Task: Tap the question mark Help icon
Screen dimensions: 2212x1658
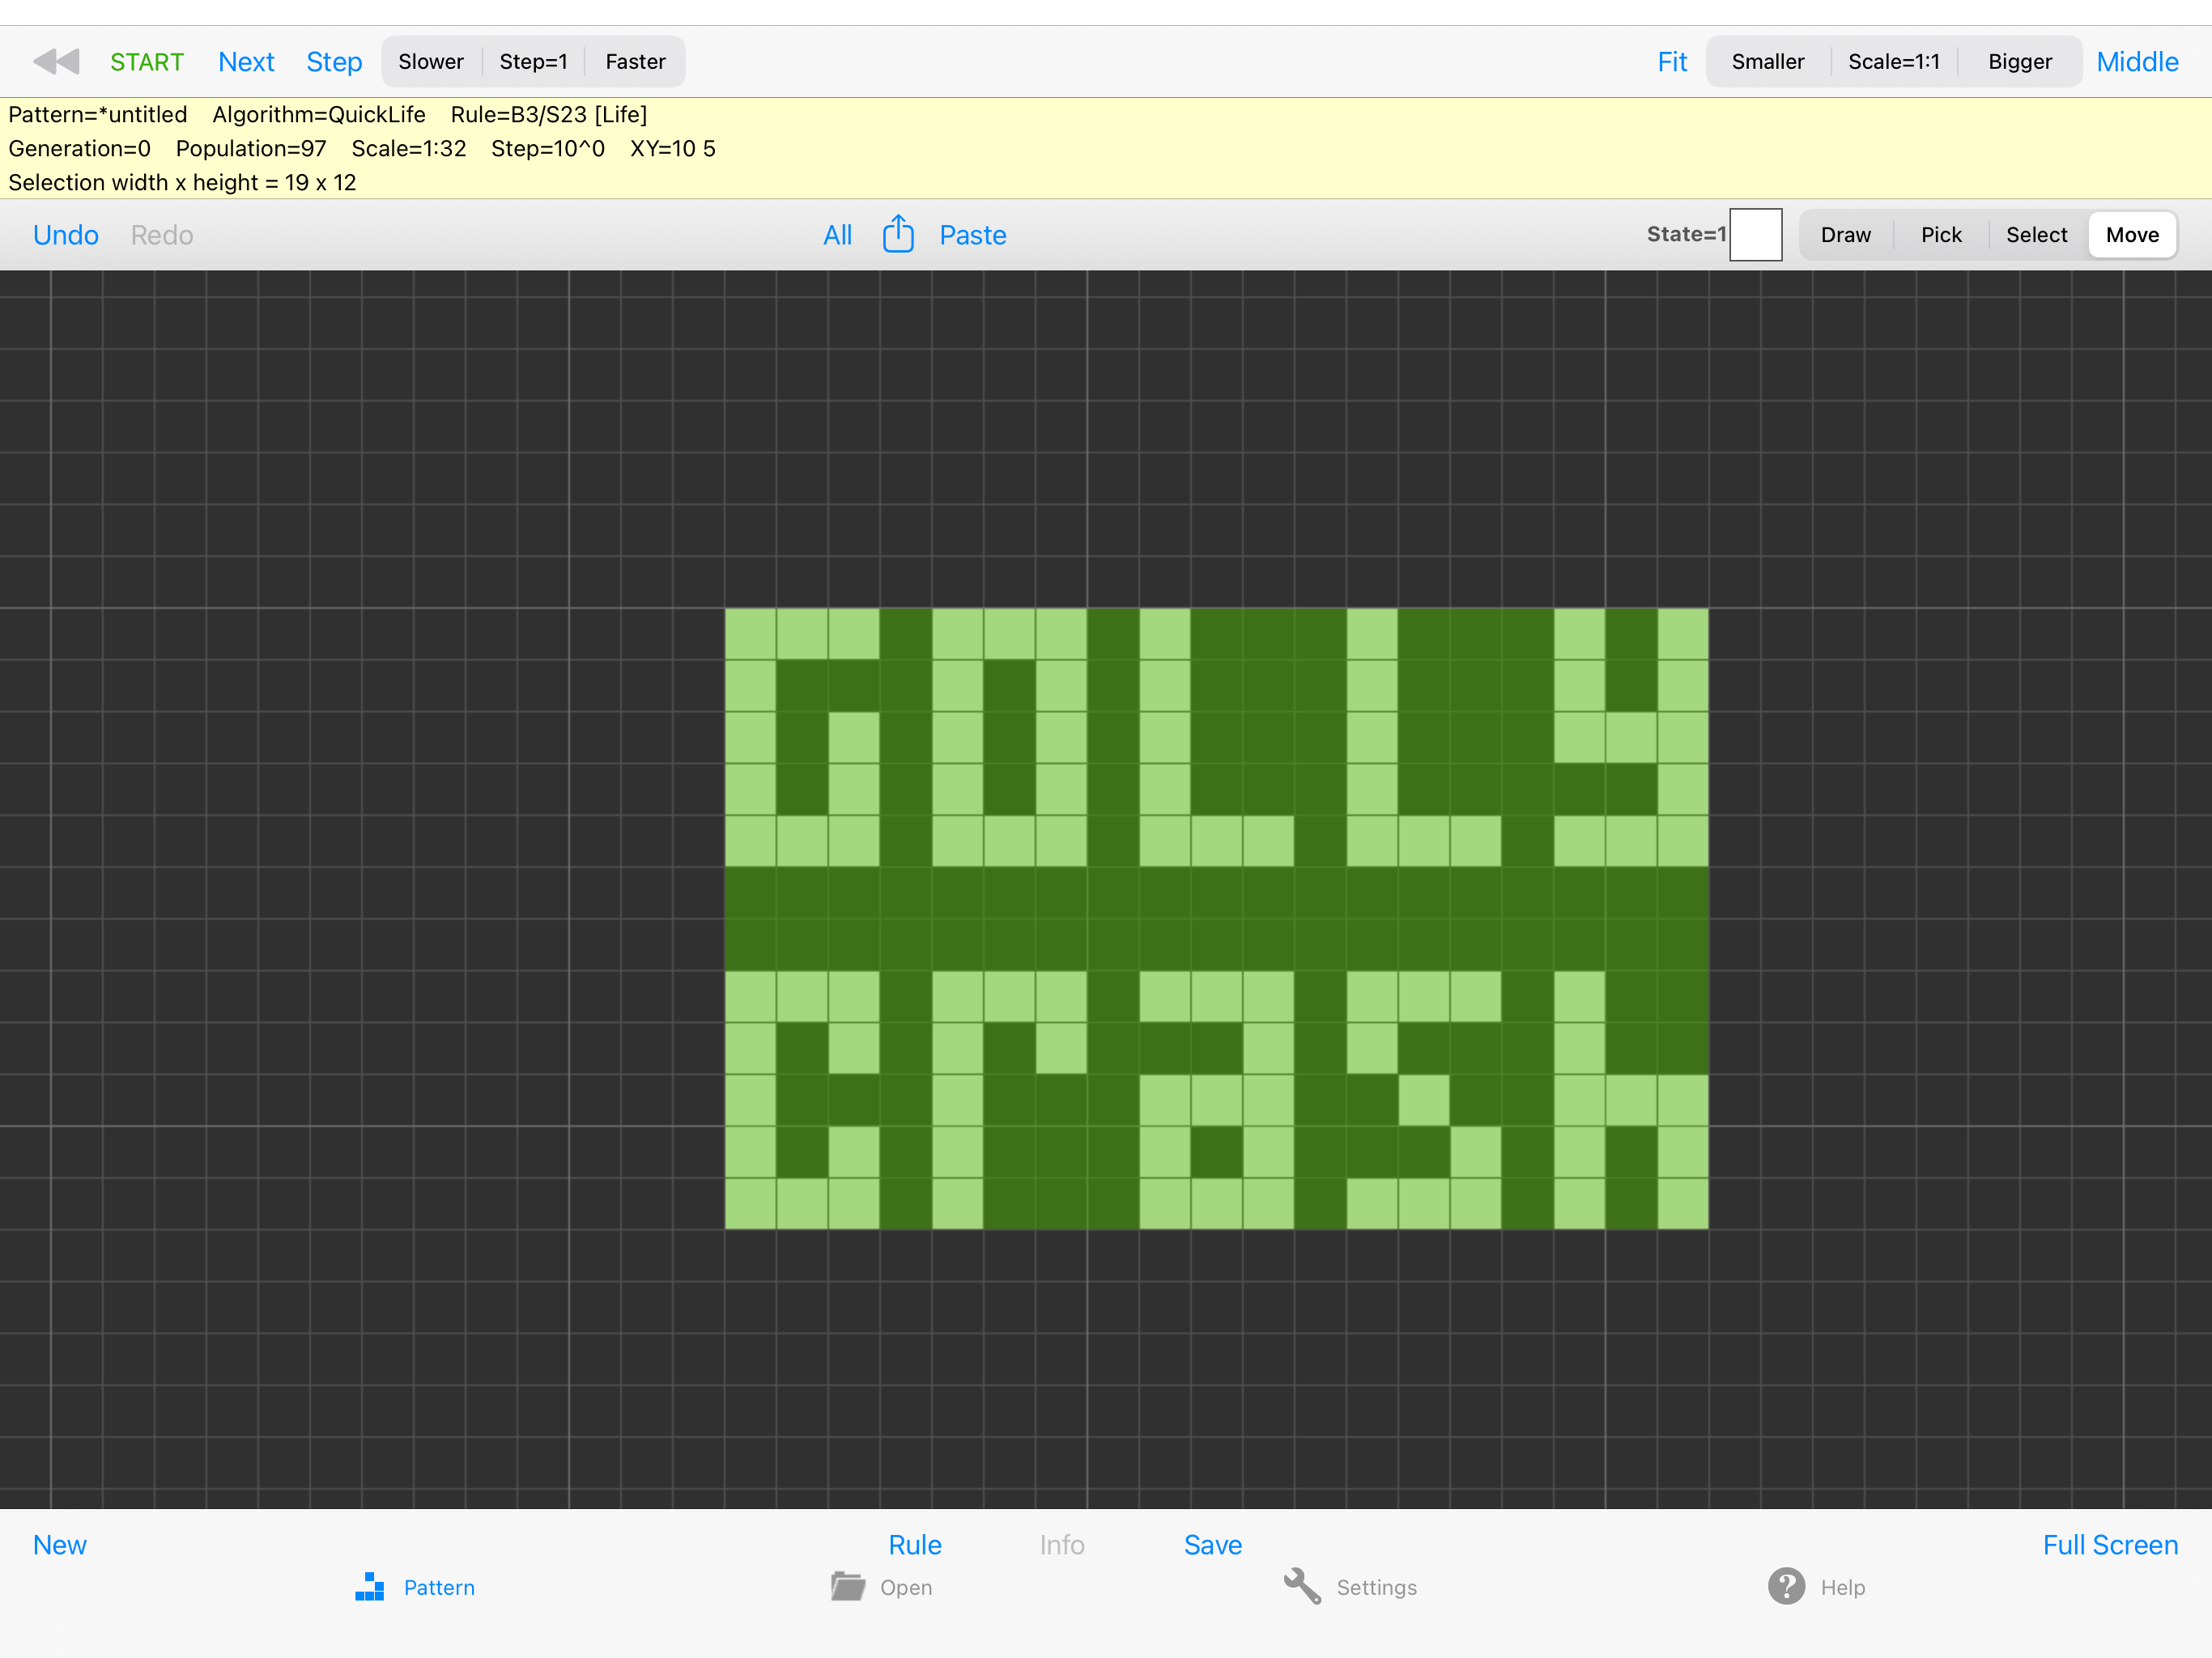Action: coord(1786,1586)
